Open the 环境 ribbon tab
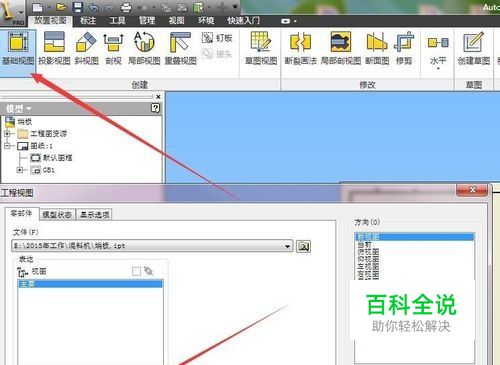The image size is (500, 365). [206, 21]
